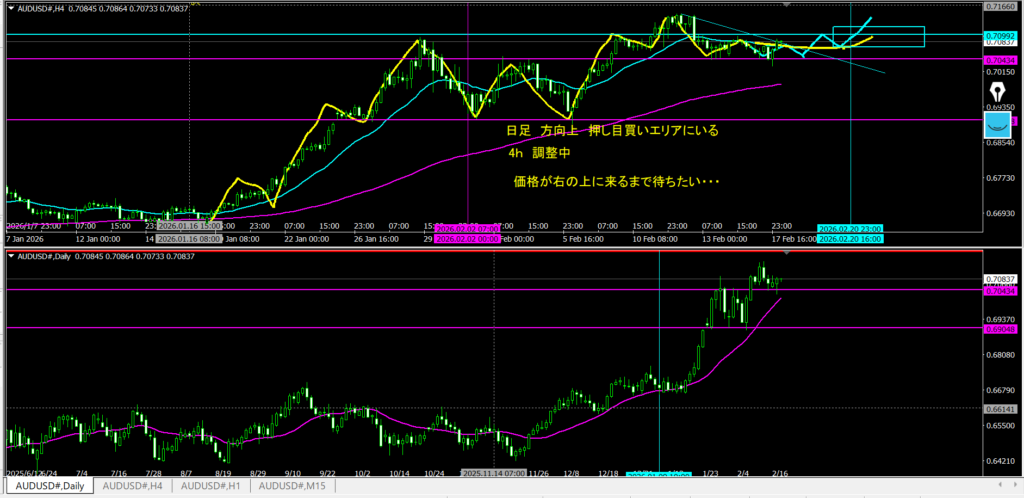Select the text '日足 方向上 押し目買いエリアにいる'
Image resolution: width=1024 pixels, height=498 pixels.
coord(612,131)
